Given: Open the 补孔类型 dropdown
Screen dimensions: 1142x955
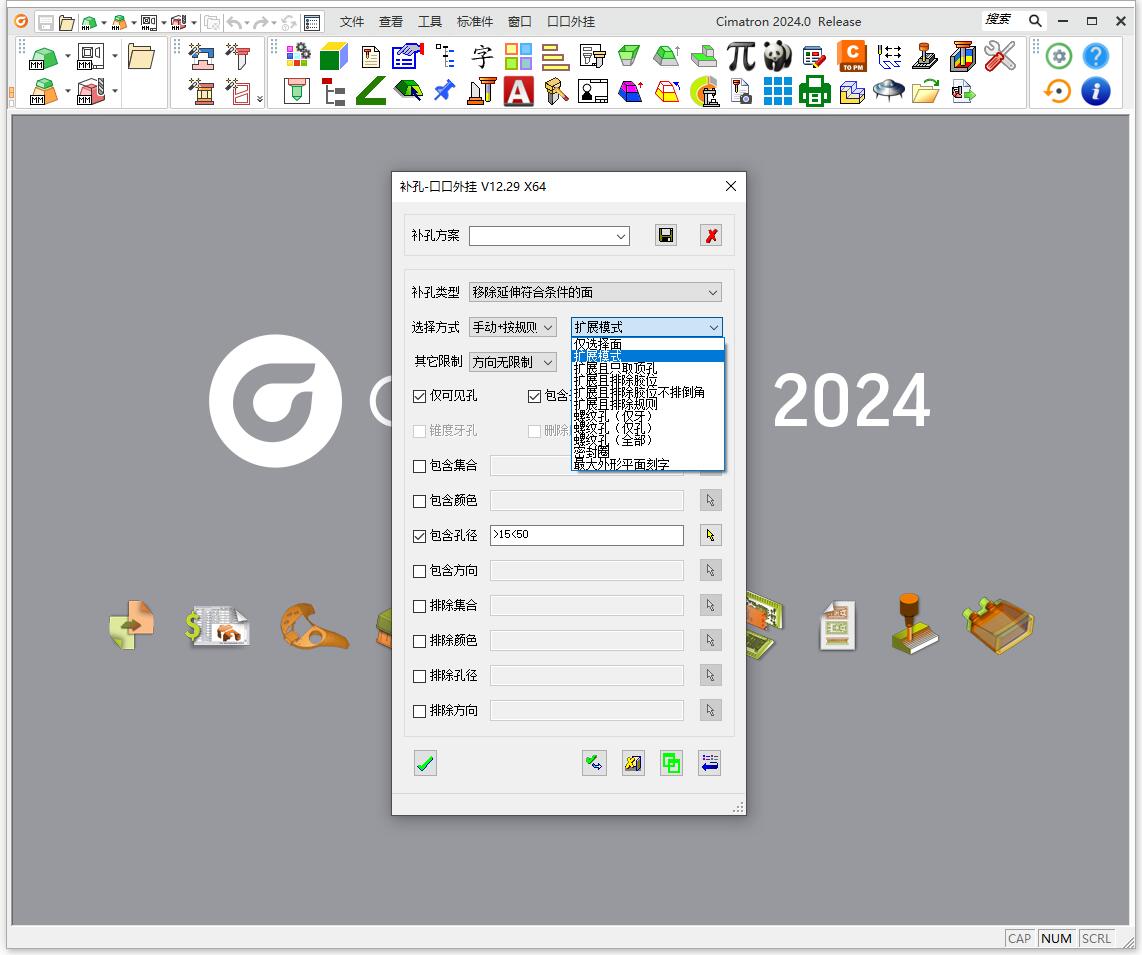Looking at the screenshot, I should point(595,293).
